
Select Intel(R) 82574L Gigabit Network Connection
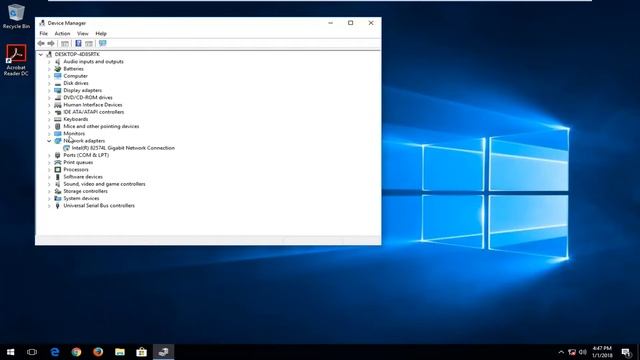click(123, 148)
